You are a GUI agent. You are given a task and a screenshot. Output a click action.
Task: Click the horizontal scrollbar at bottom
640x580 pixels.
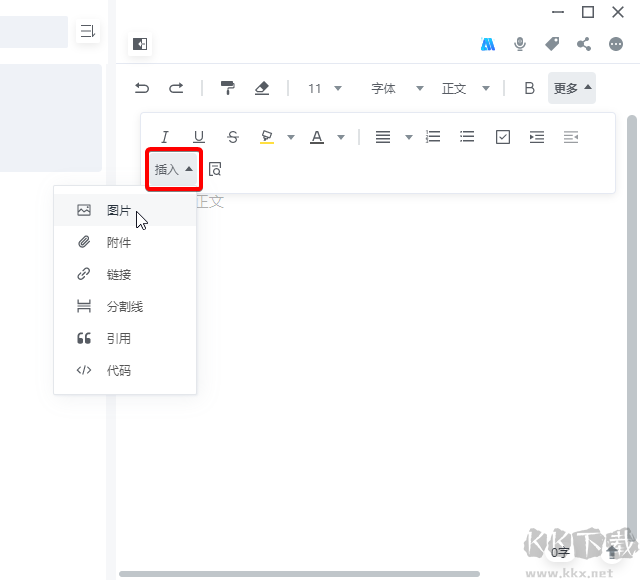[x=300, y=574]
